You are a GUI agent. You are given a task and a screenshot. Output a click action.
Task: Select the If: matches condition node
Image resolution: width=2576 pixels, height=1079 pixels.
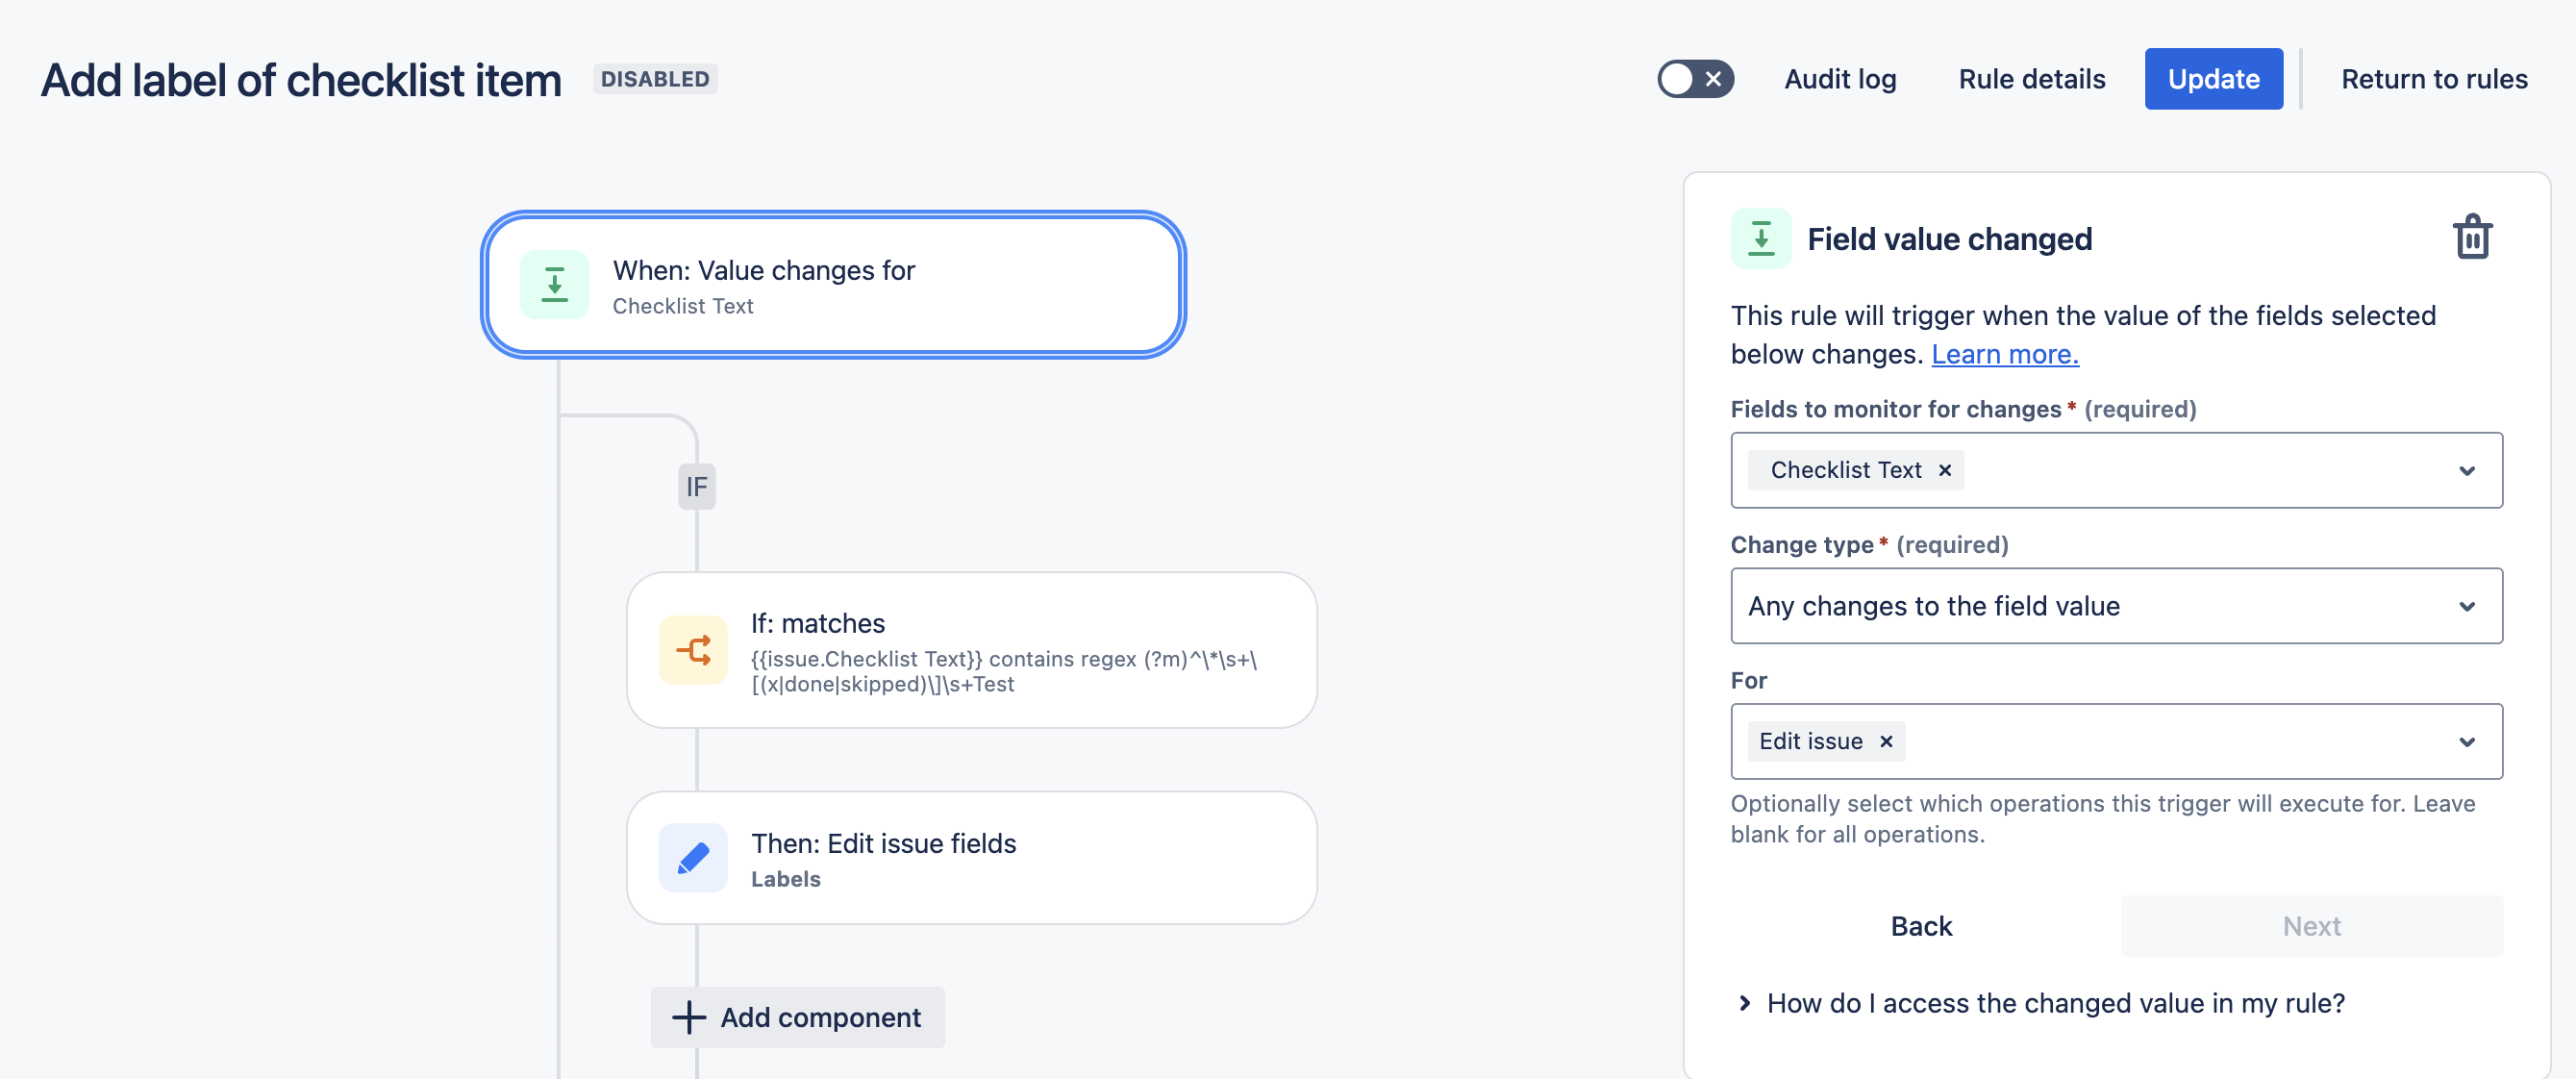point(970,650)
